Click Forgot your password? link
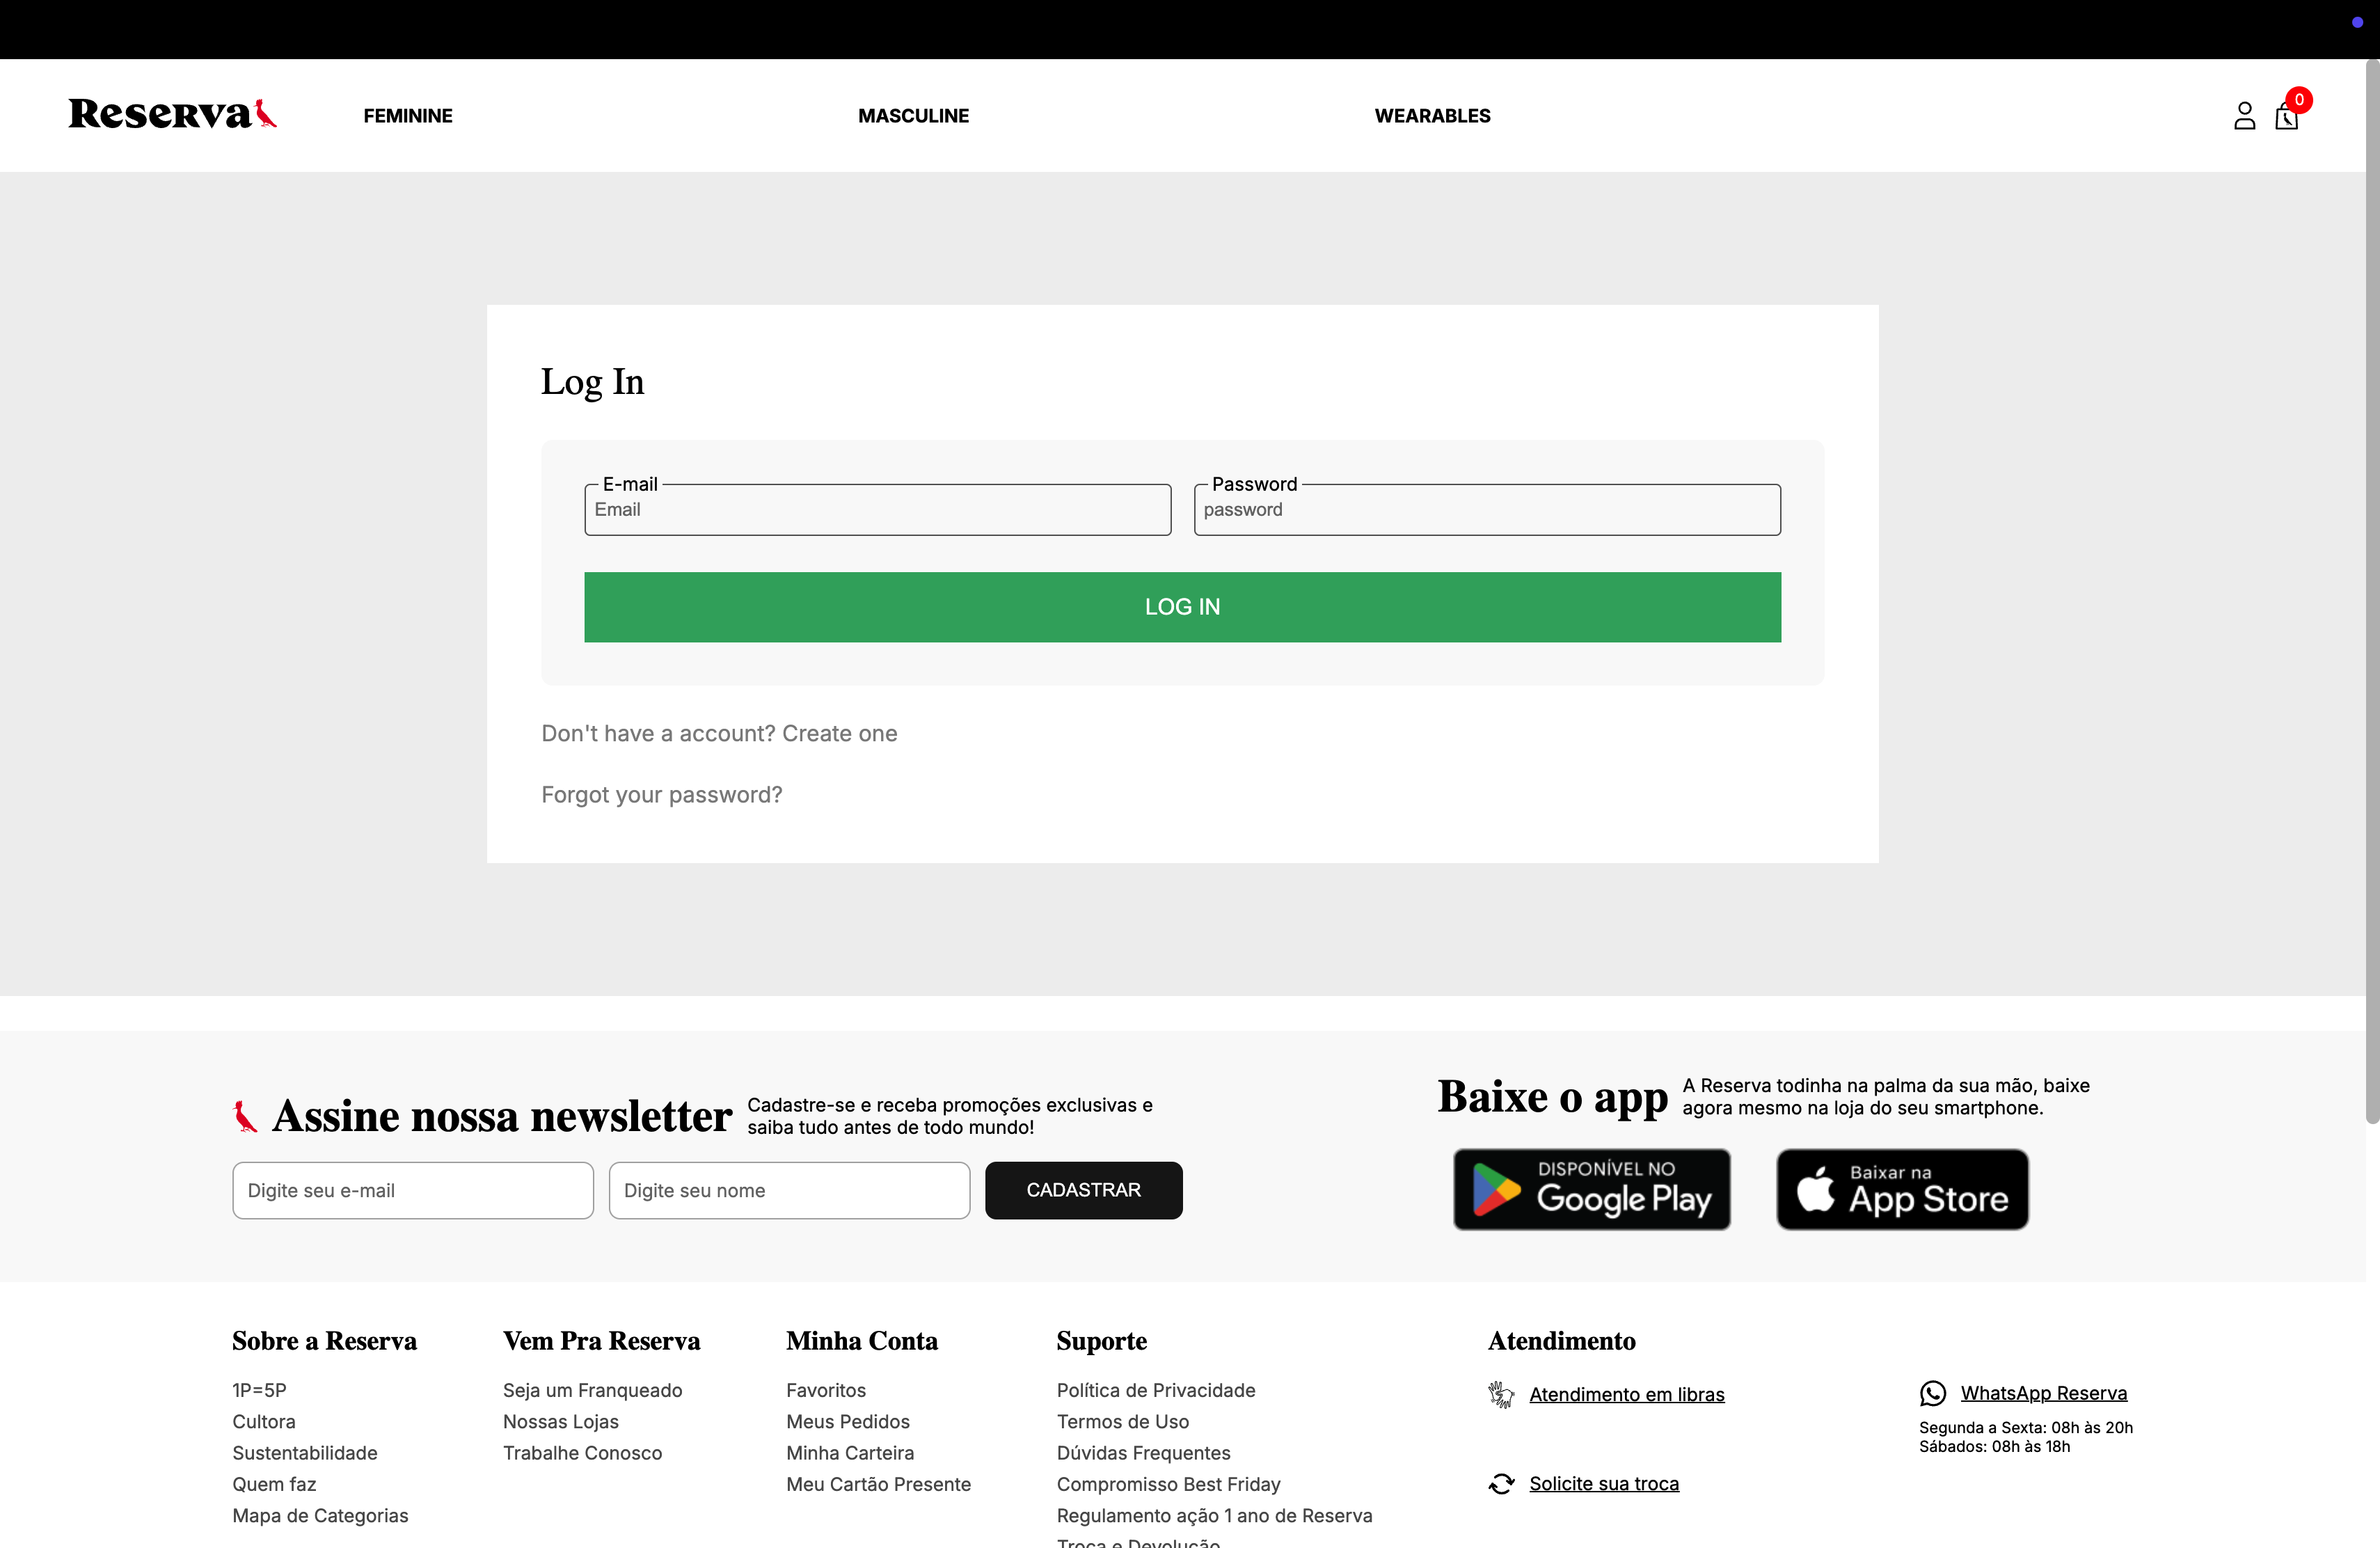2380x1548 pixels. click(x=661, y=794)
